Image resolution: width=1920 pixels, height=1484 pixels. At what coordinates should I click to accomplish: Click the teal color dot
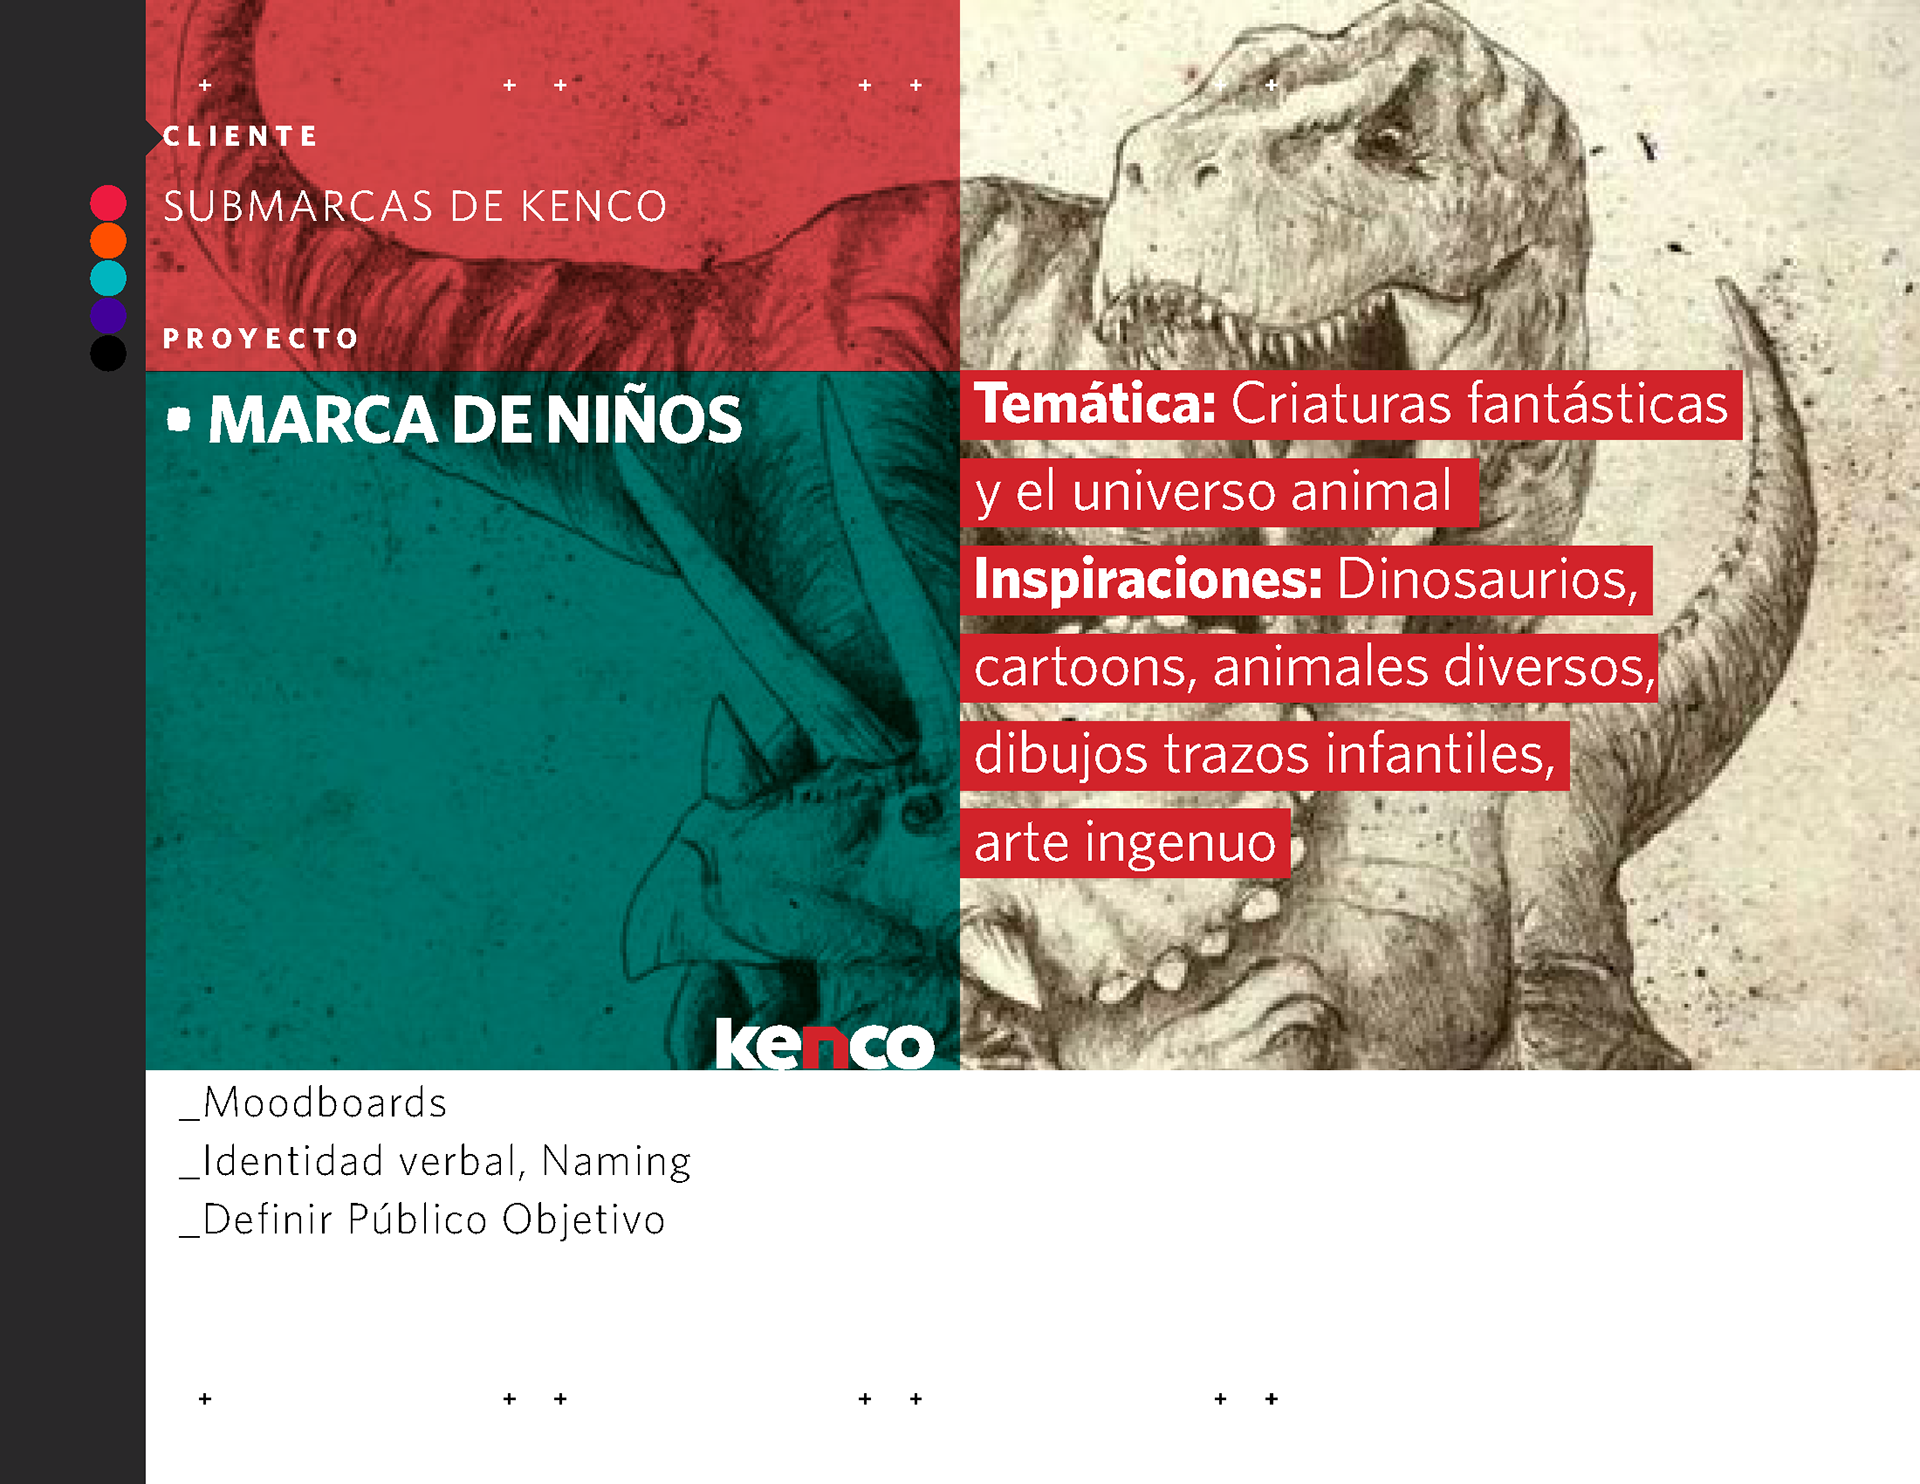pyautogui.click(x=108, y=278)
